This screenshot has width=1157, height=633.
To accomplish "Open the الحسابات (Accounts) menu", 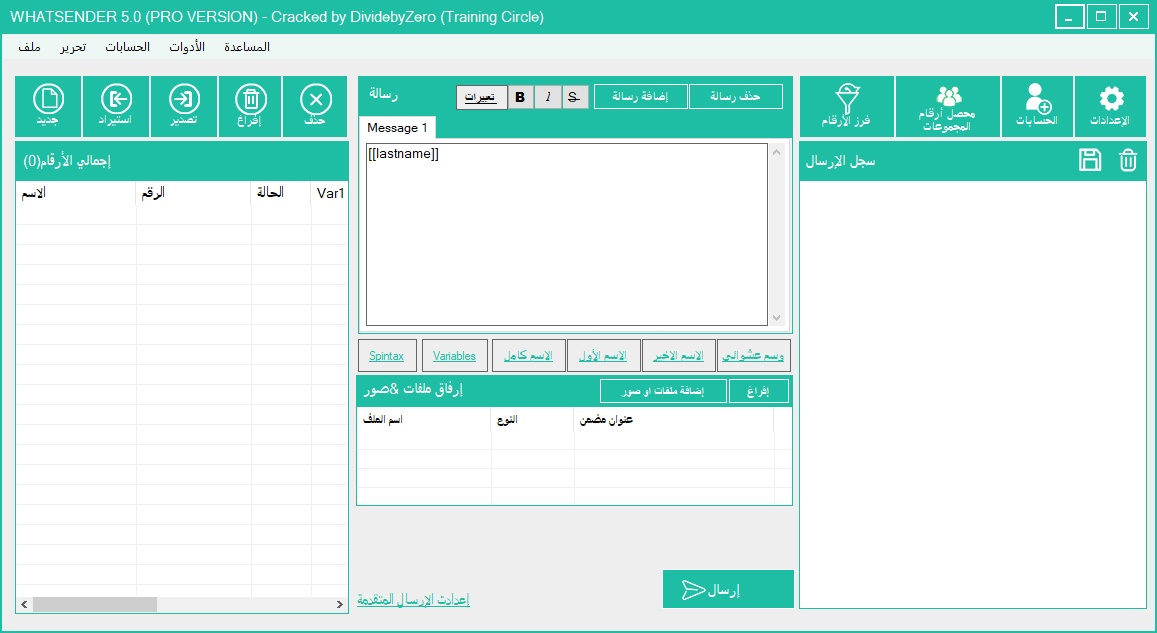I will 127,46.
